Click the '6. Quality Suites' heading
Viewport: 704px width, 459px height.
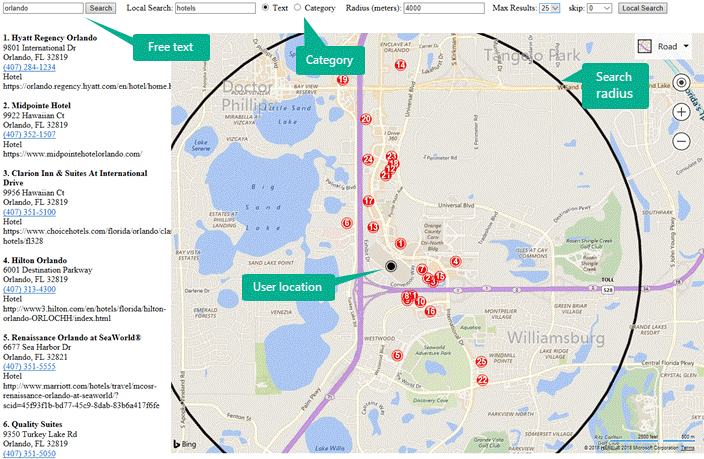coord(32,424)
